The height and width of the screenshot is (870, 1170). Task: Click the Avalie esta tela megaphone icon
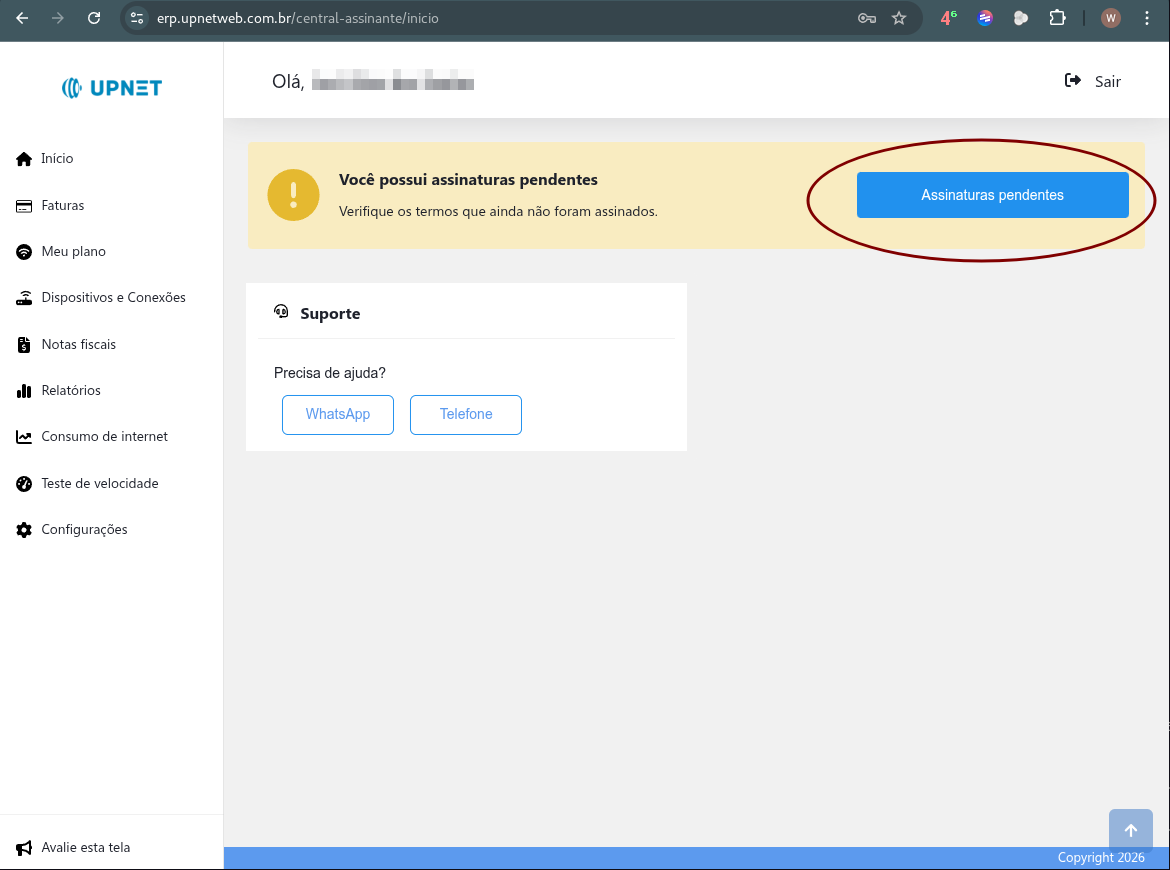pos(23,847)
